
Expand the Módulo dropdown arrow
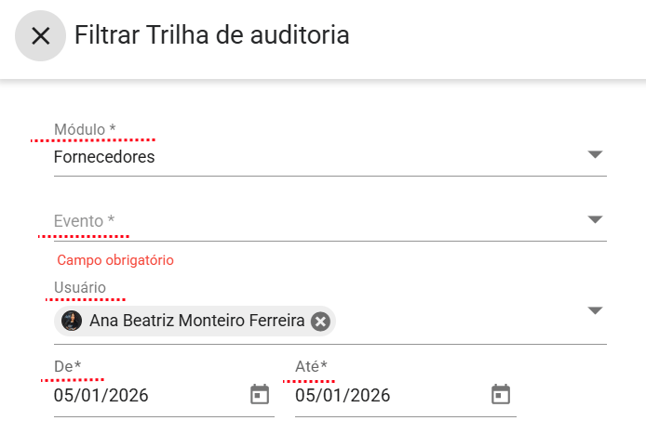click(x=595, y=155)
